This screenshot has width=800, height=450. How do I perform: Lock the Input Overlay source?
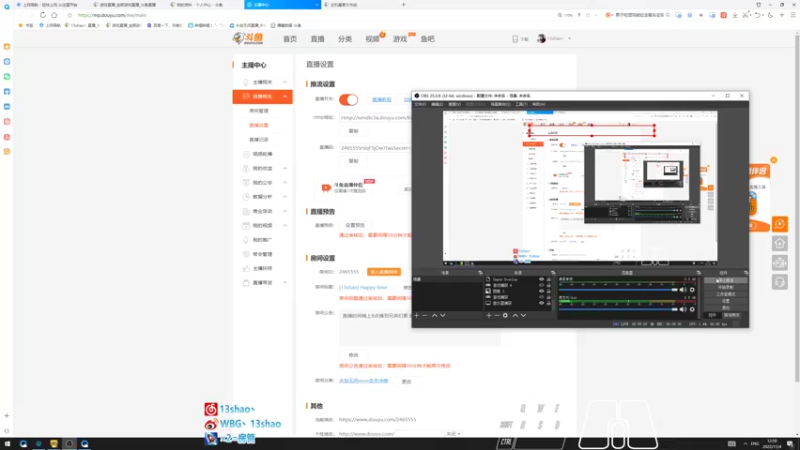point(548,280)
